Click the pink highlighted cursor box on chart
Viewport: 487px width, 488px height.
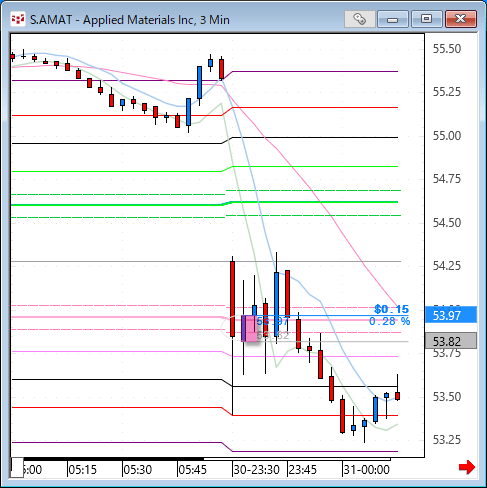249,328
